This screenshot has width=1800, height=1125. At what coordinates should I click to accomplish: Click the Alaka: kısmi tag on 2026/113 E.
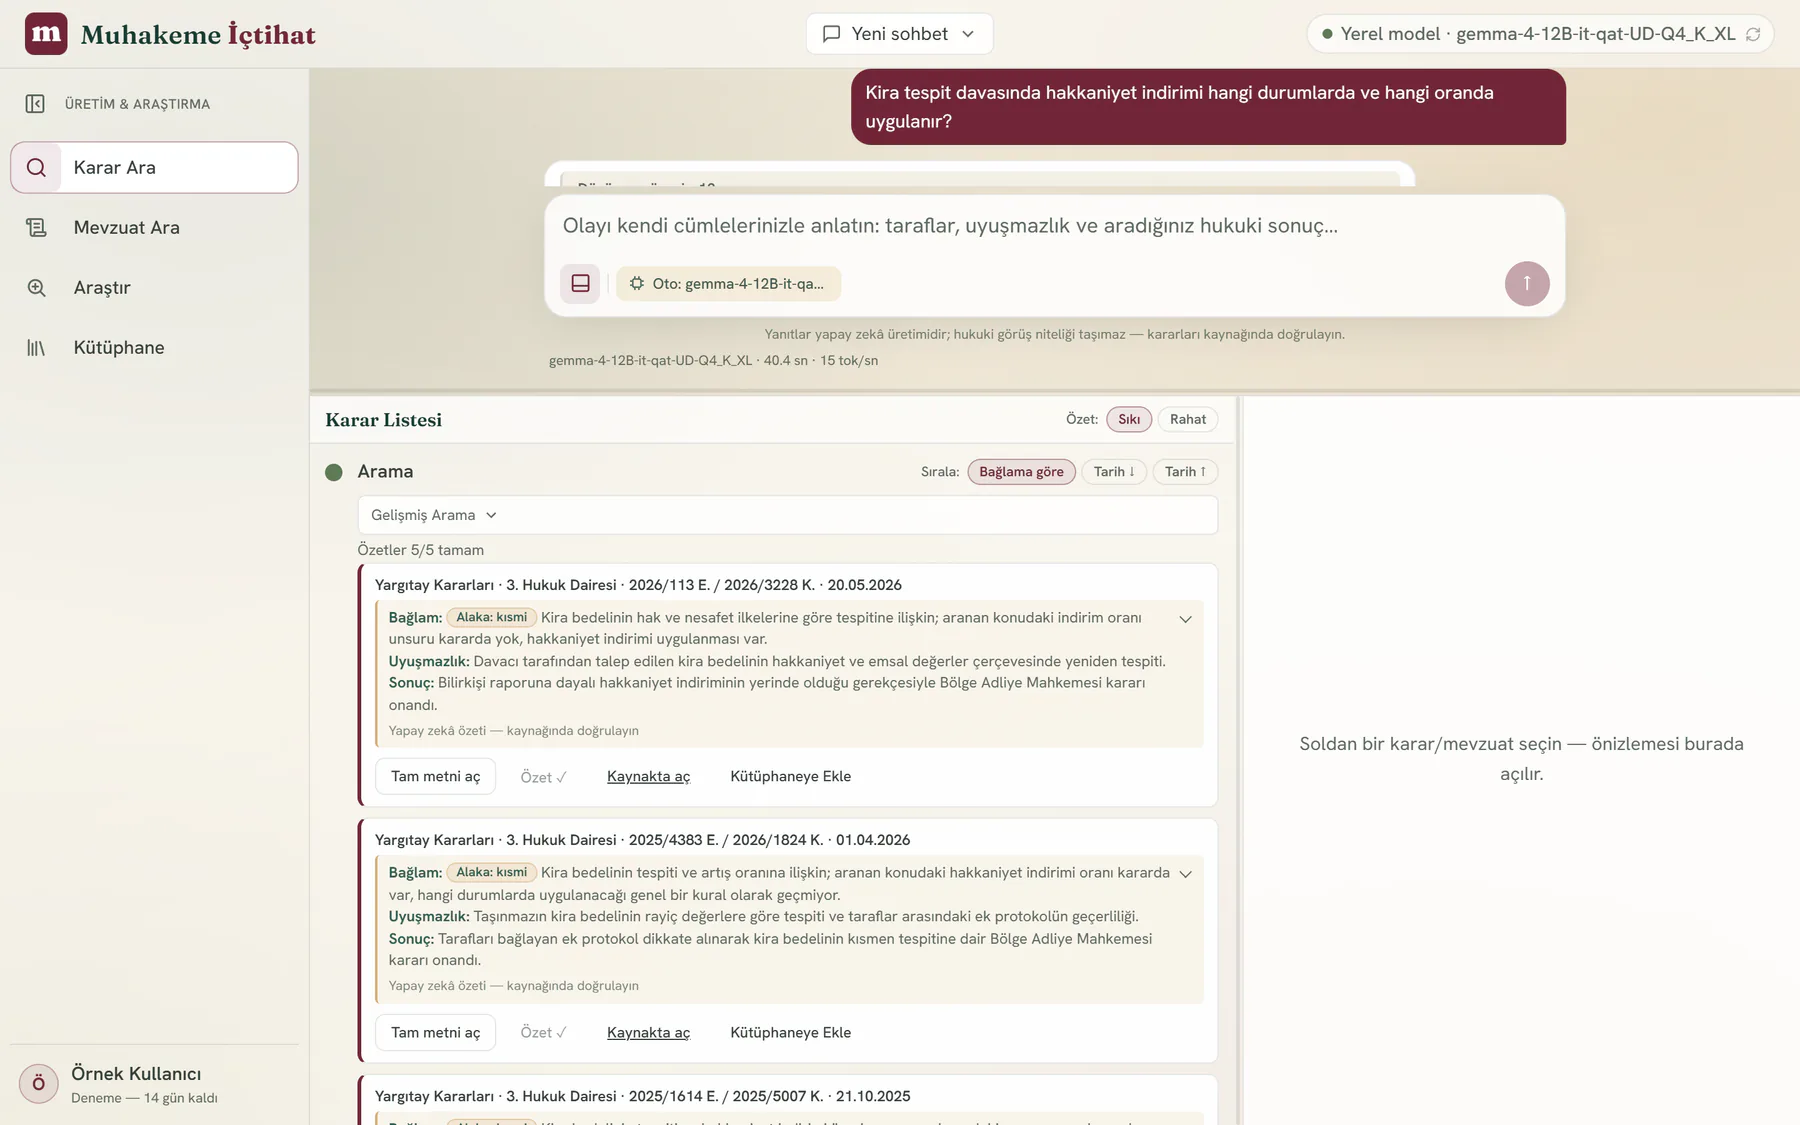[491, 618]
